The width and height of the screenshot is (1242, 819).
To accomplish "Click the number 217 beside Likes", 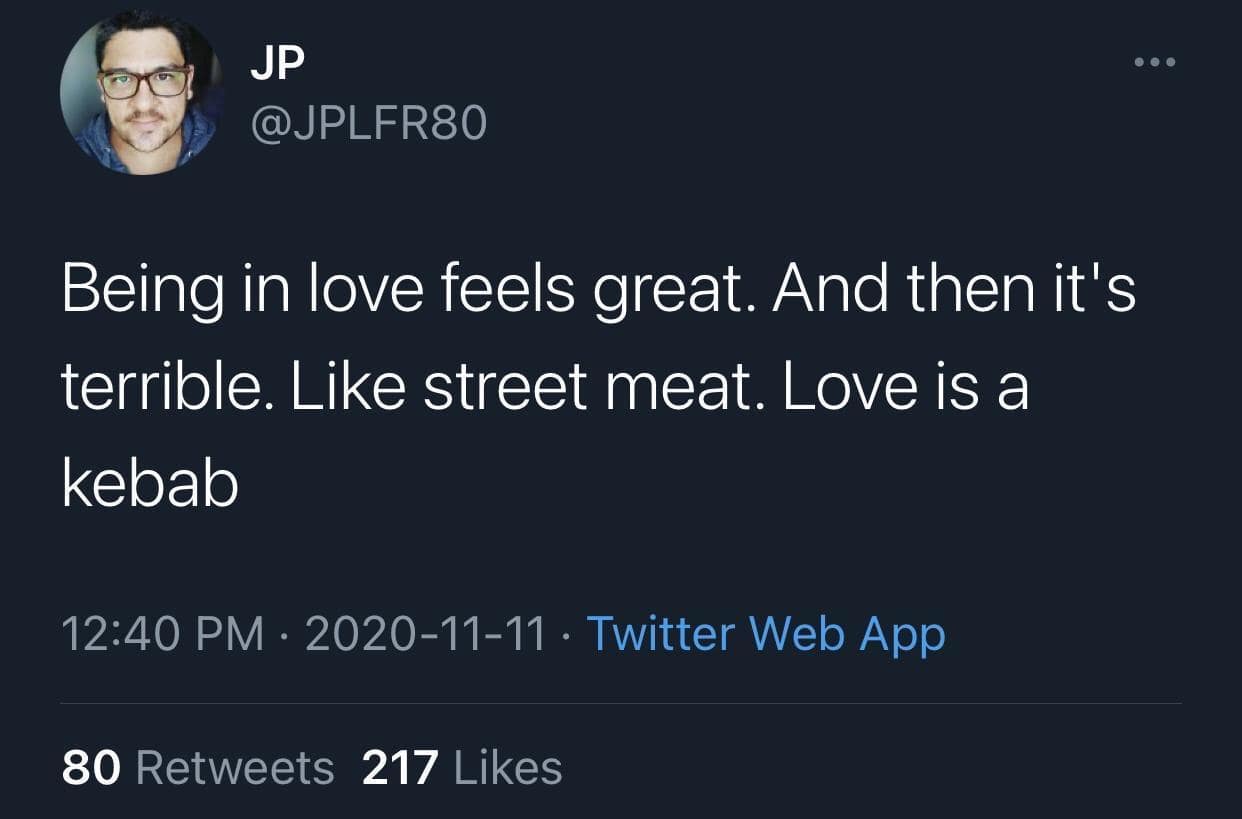I will (x=400, y=768).
